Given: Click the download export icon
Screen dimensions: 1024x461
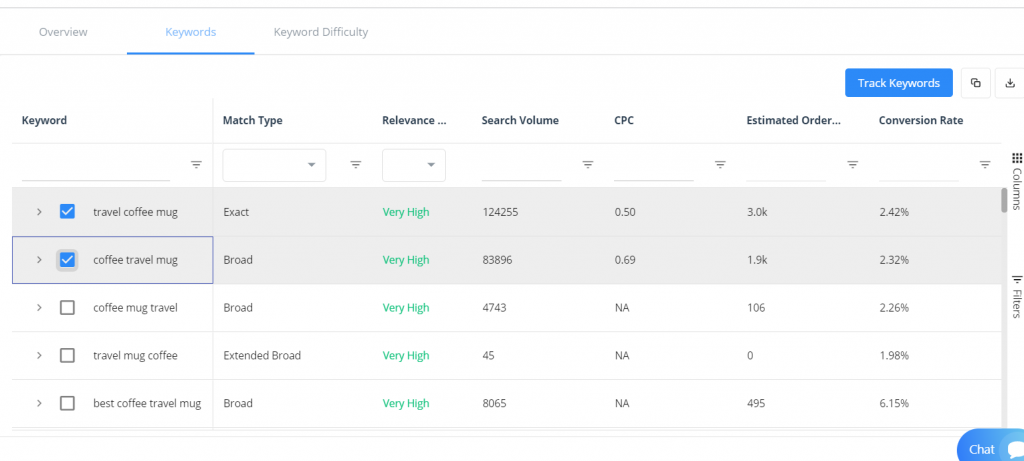Looking at the screenshot, I should tap(1008, 83).
